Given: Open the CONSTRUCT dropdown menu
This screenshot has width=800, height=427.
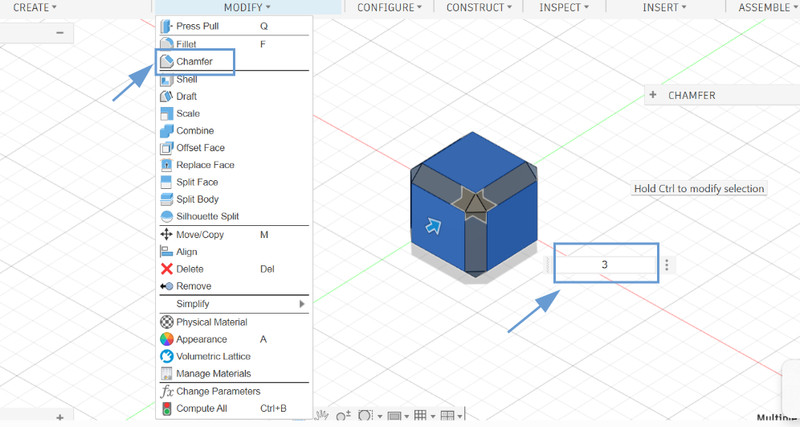Looking at the screenshot, I should (479, 7).
